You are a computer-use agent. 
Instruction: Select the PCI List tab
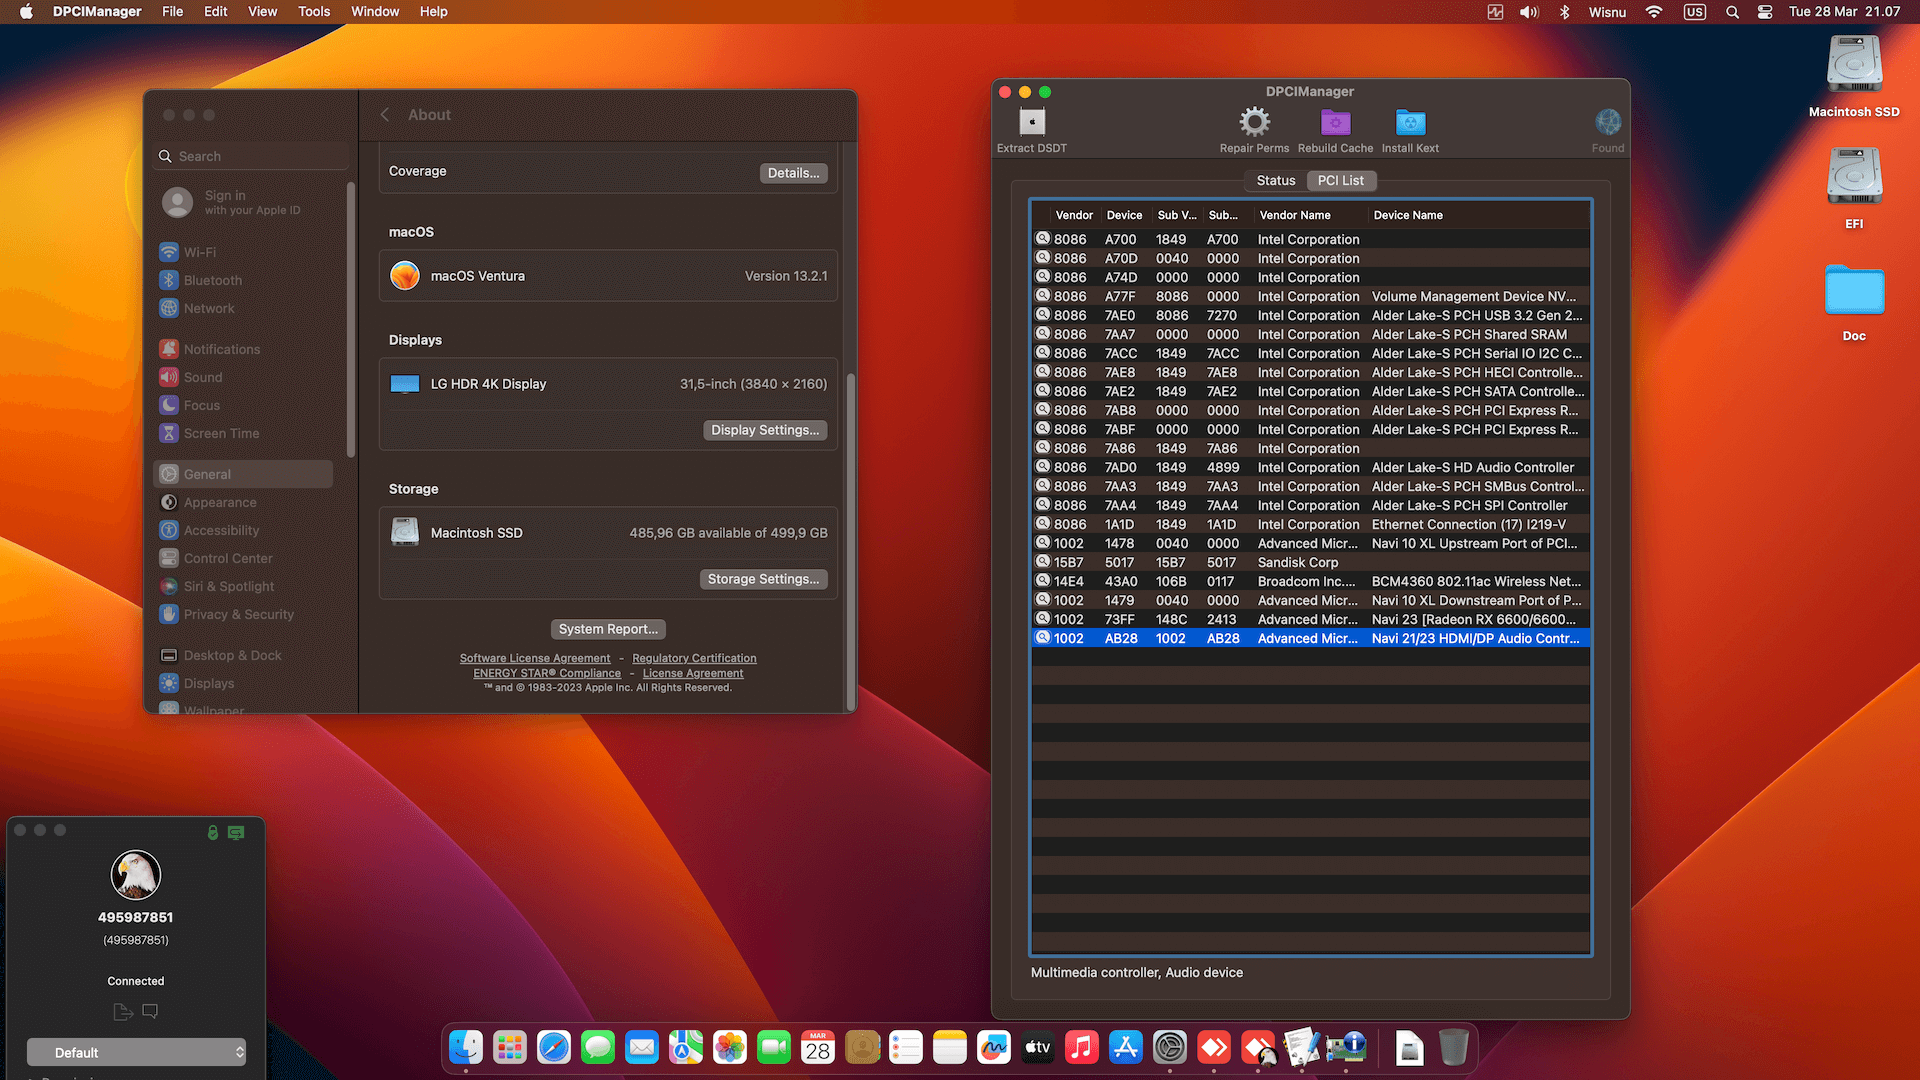tap(1340, 181)
